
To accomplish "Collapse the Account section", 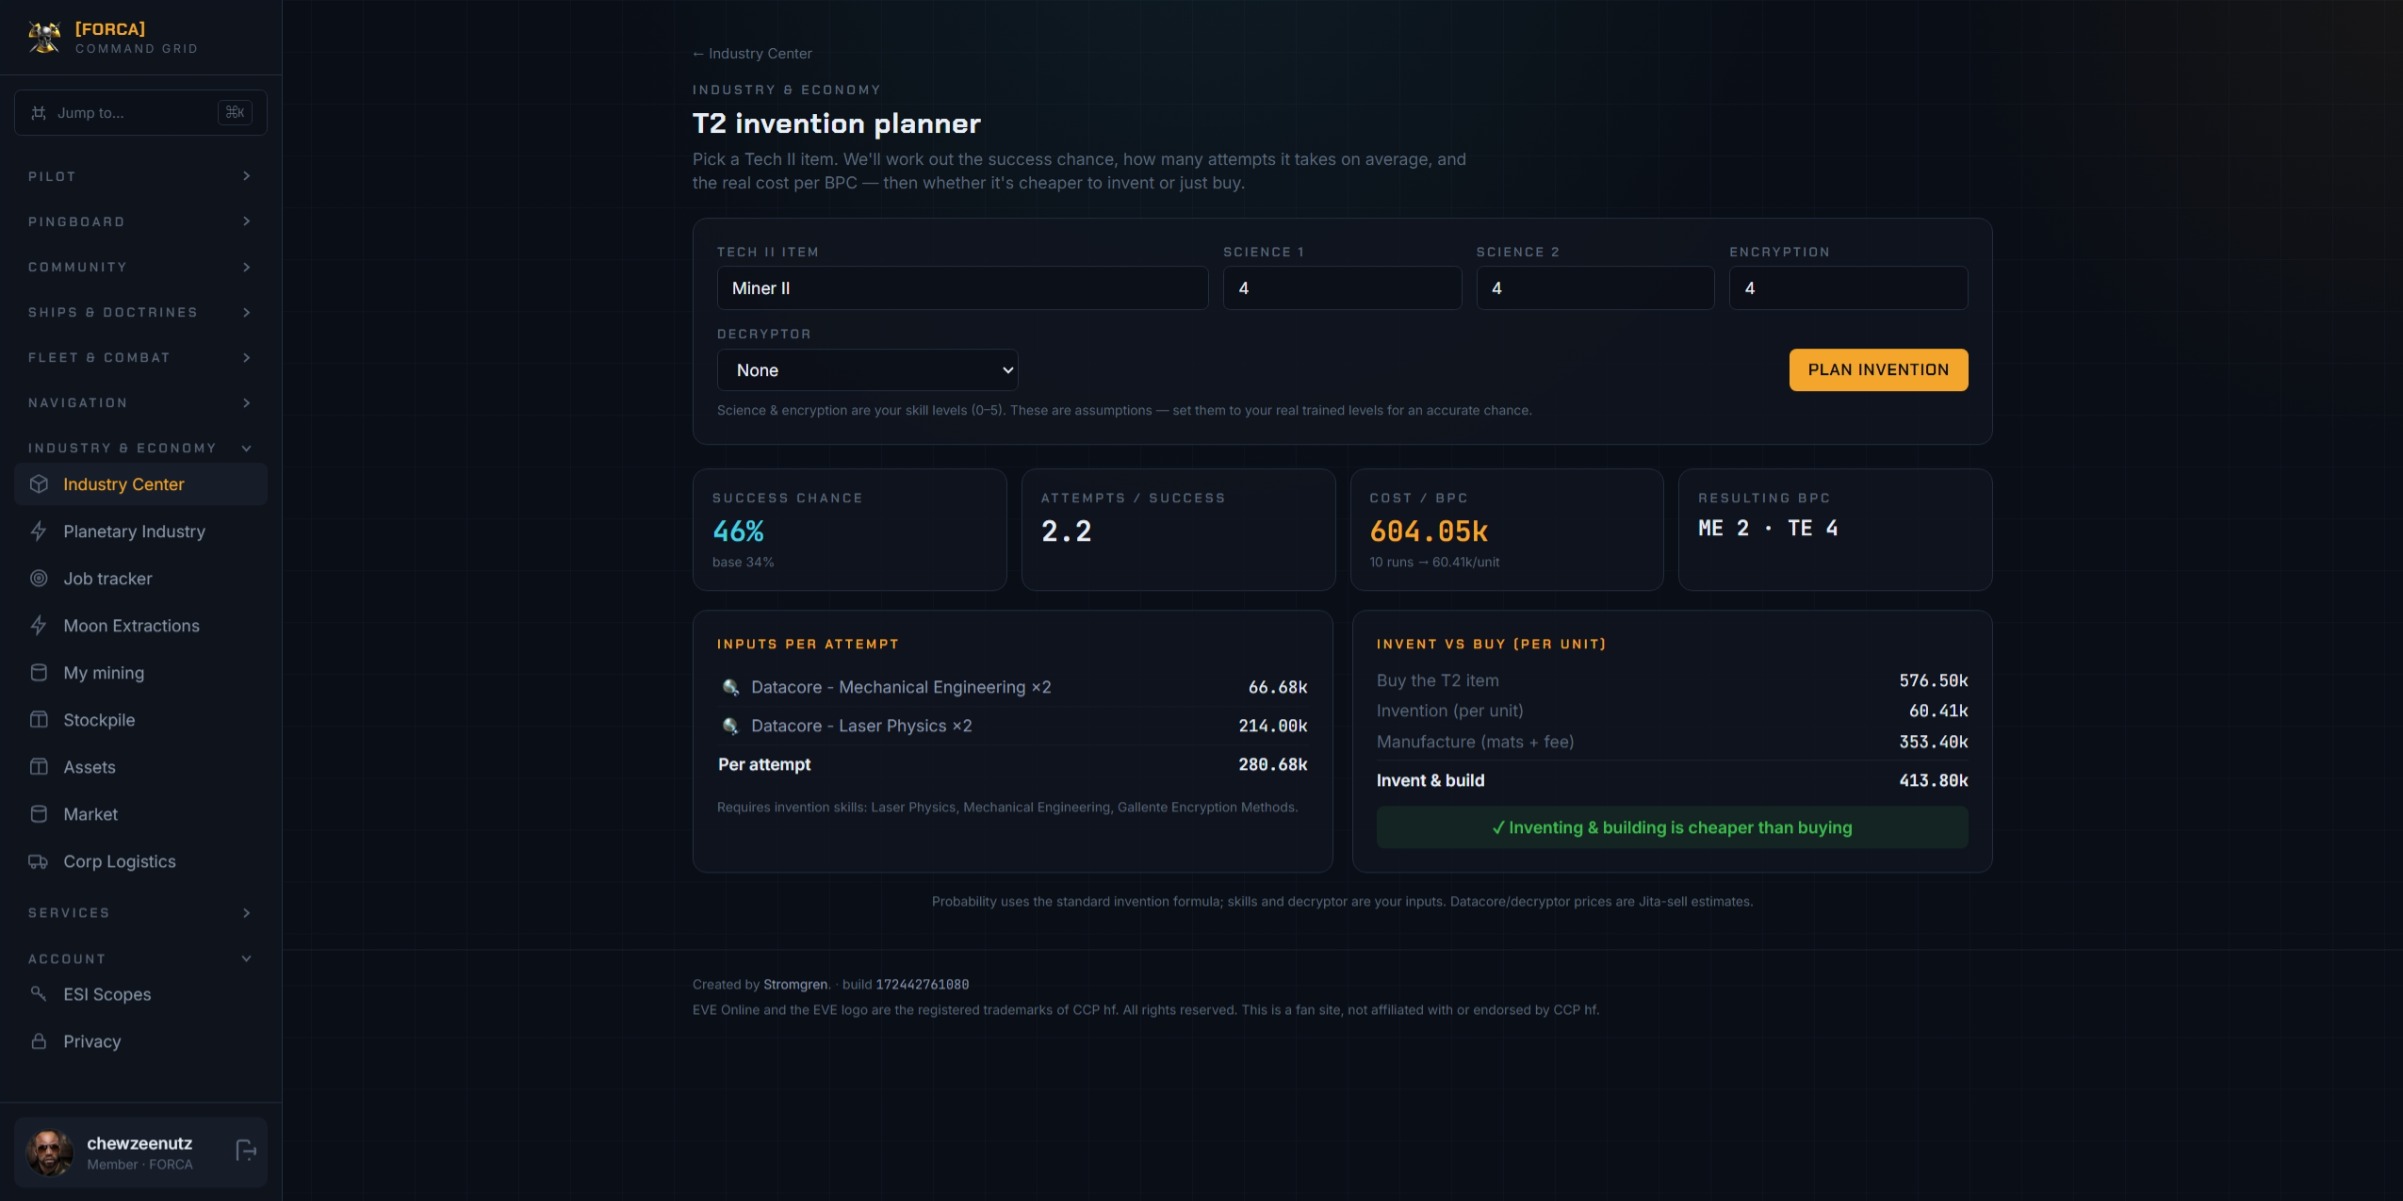I will click(x=140, y=958).
